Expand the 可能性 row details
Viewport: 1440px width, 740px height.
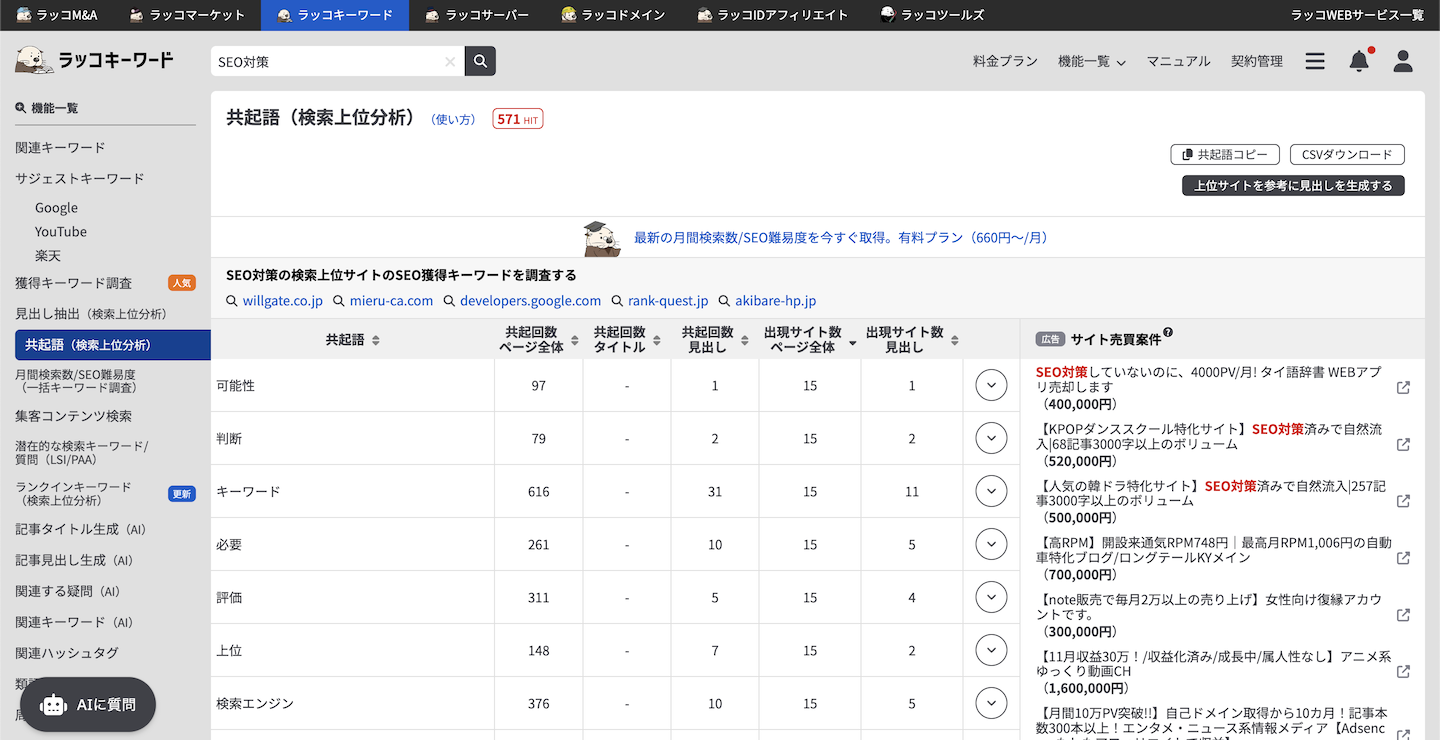coord(991,385)
